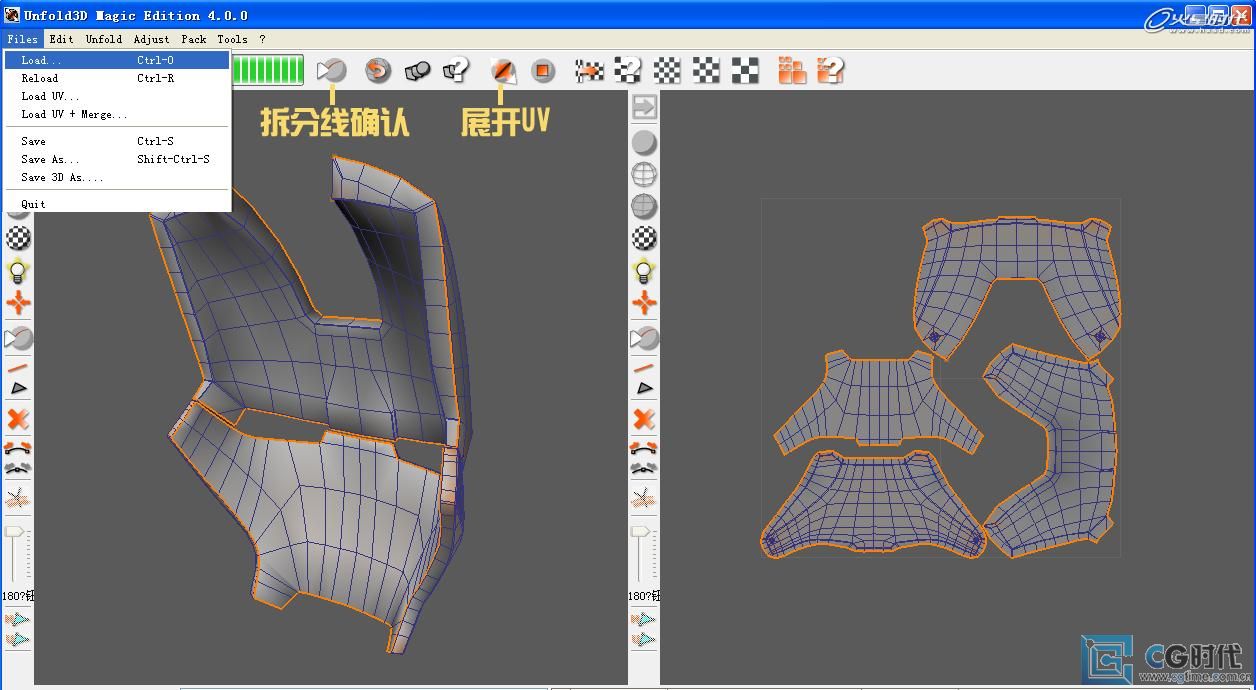Click the orange pack blocks icon

792,70
